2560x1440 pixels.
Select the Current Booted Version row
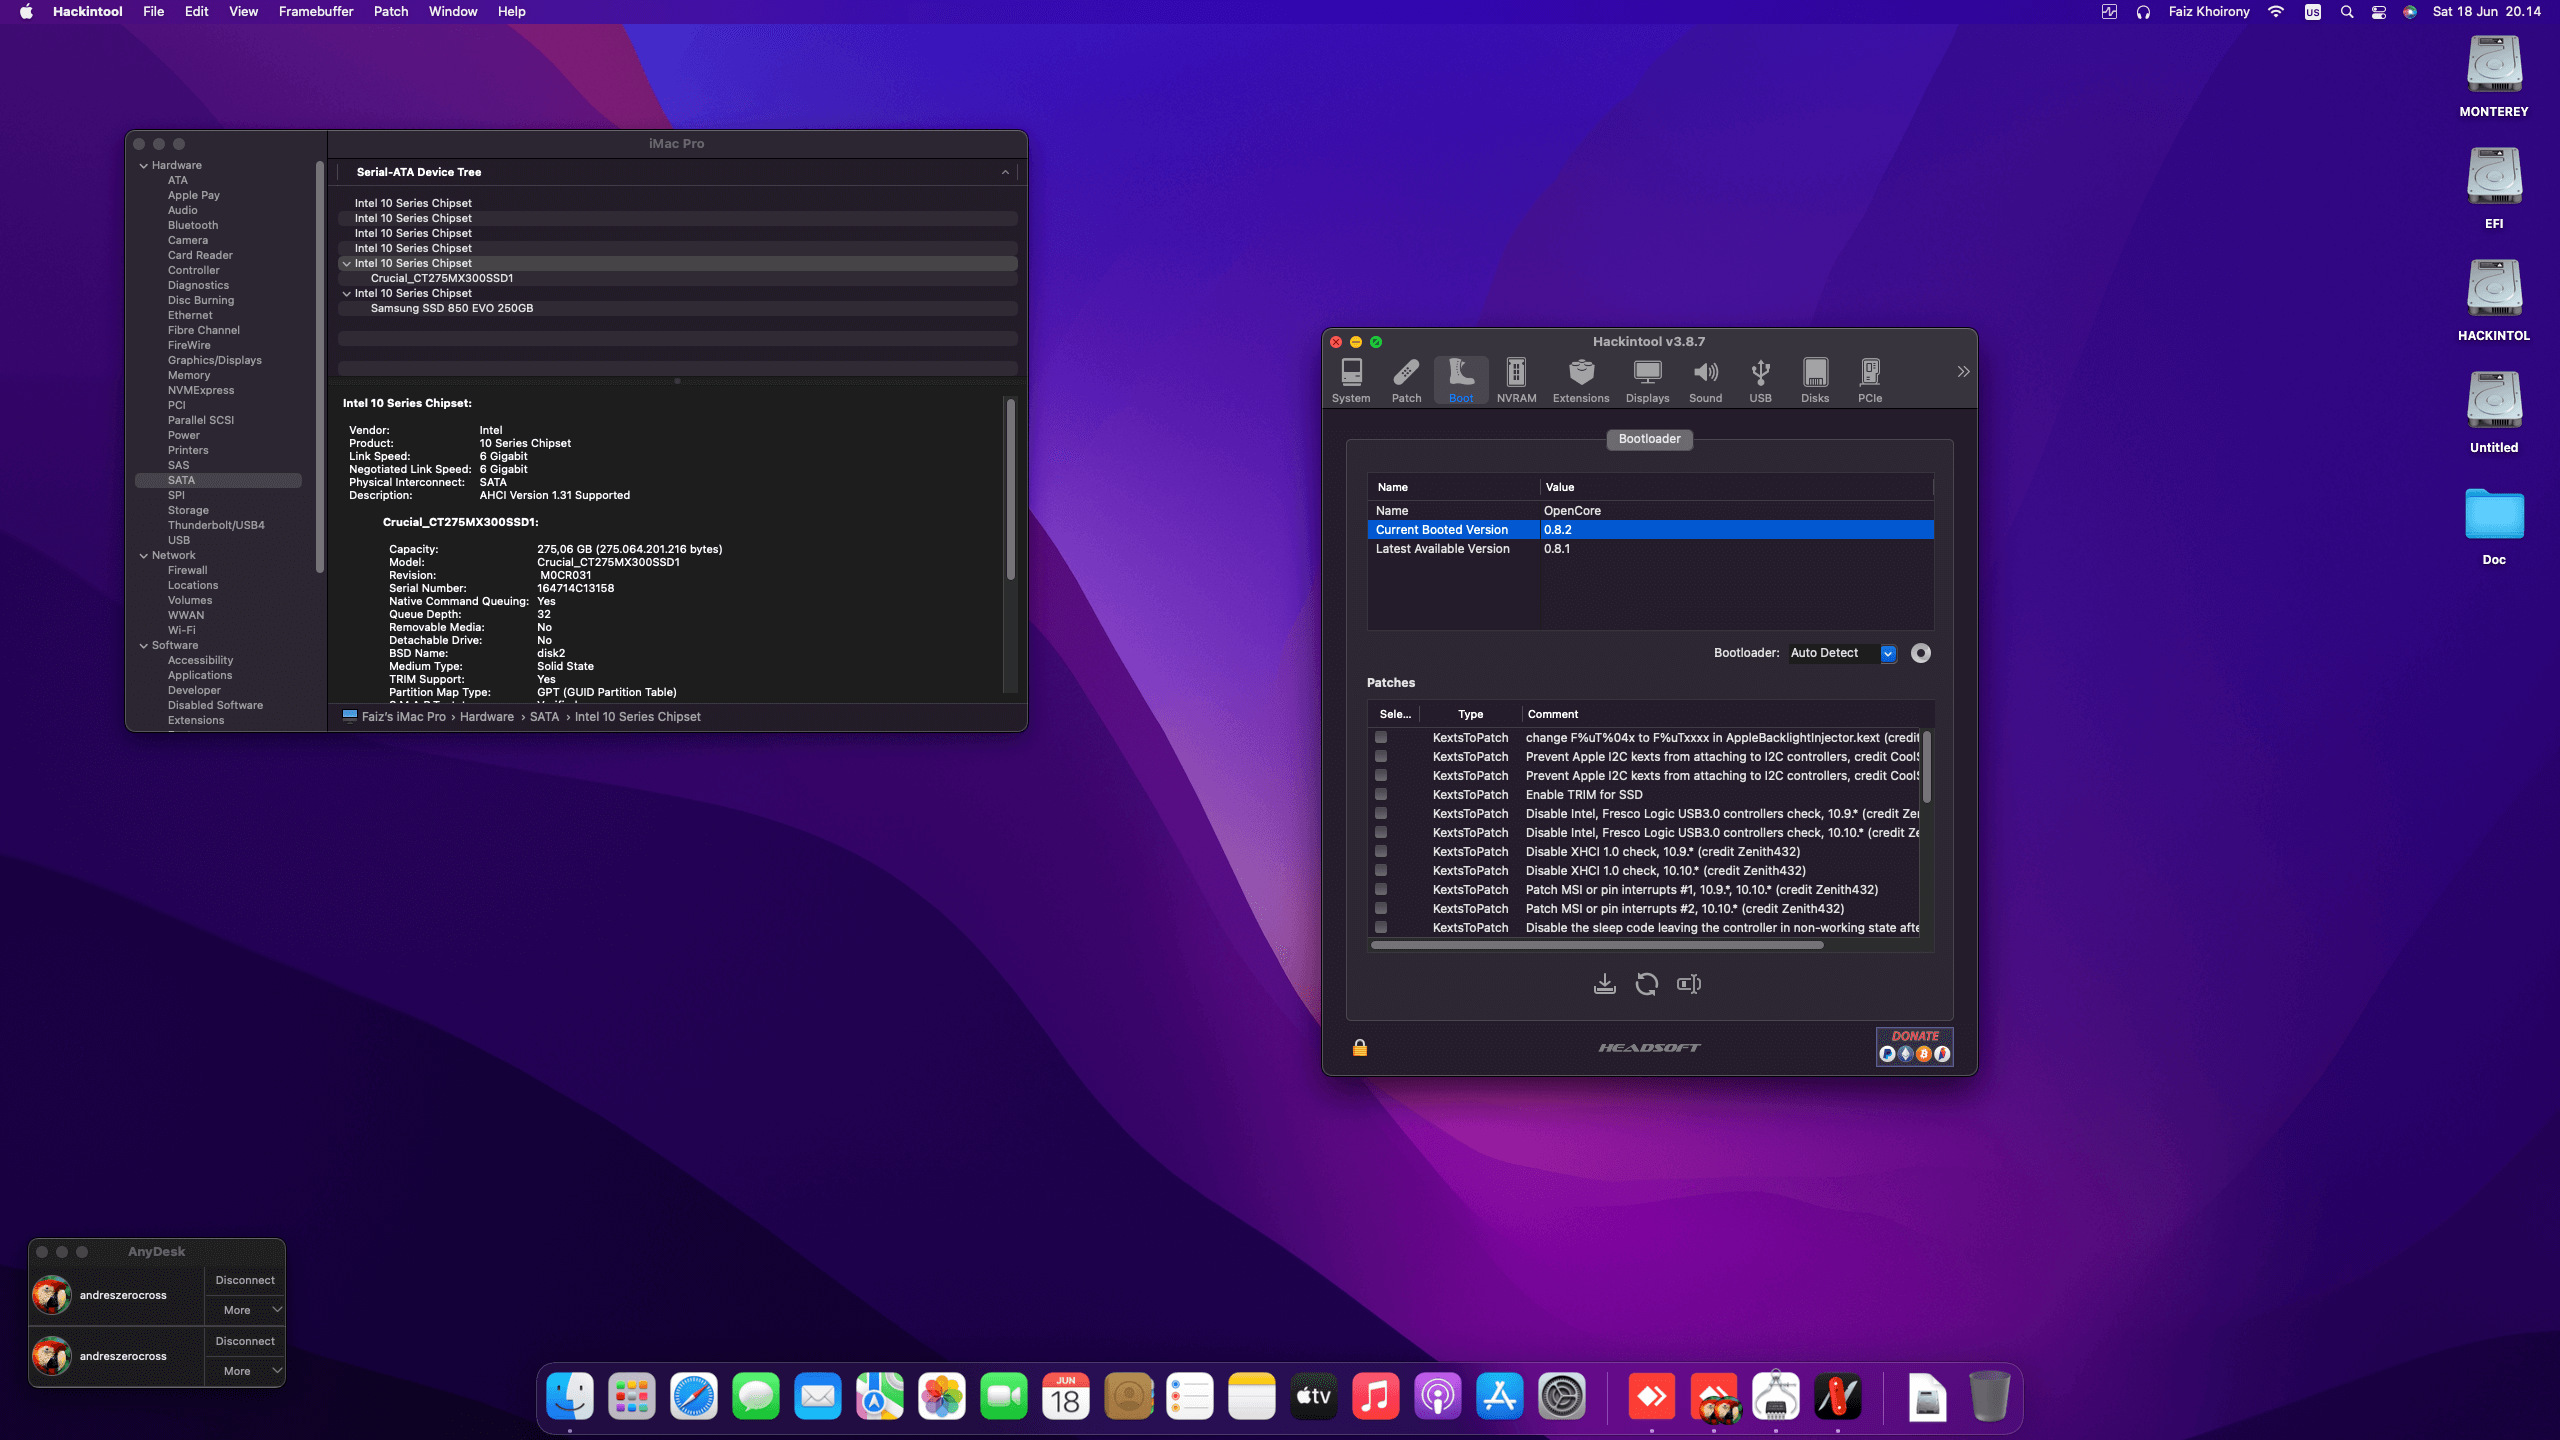tap(1450, 529)
